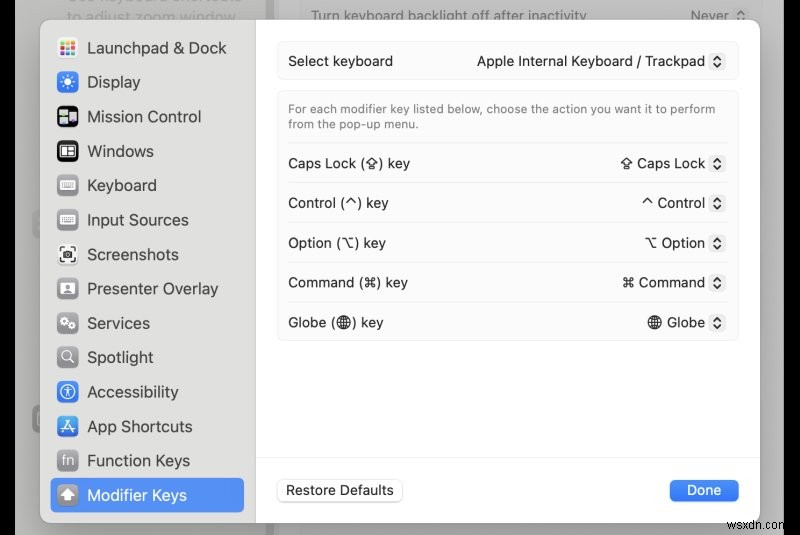This screenshot has height=535, width=800.
Task: Select the Services gears icon
Action: [x=67, y=323]
